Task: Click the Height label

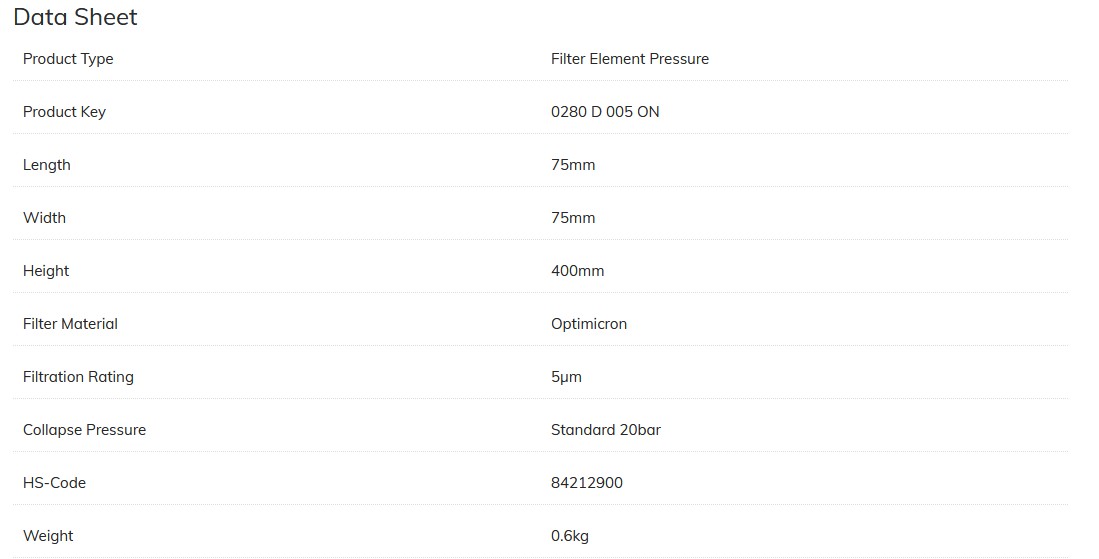Action: click(x=46, y=271)
